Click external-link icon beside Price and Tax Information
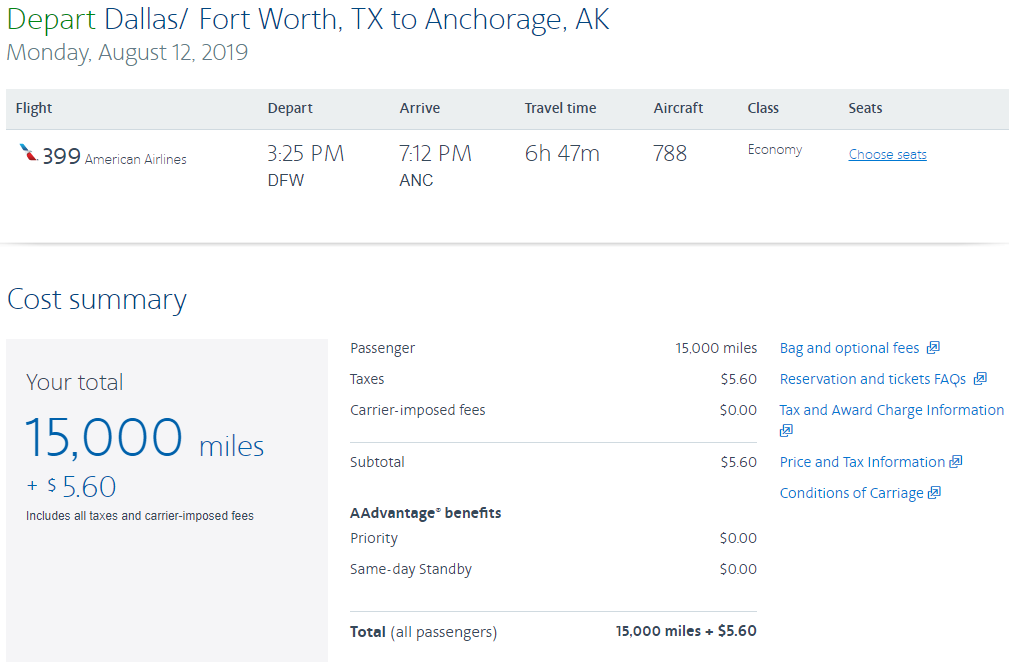 (x=956, y=462)
